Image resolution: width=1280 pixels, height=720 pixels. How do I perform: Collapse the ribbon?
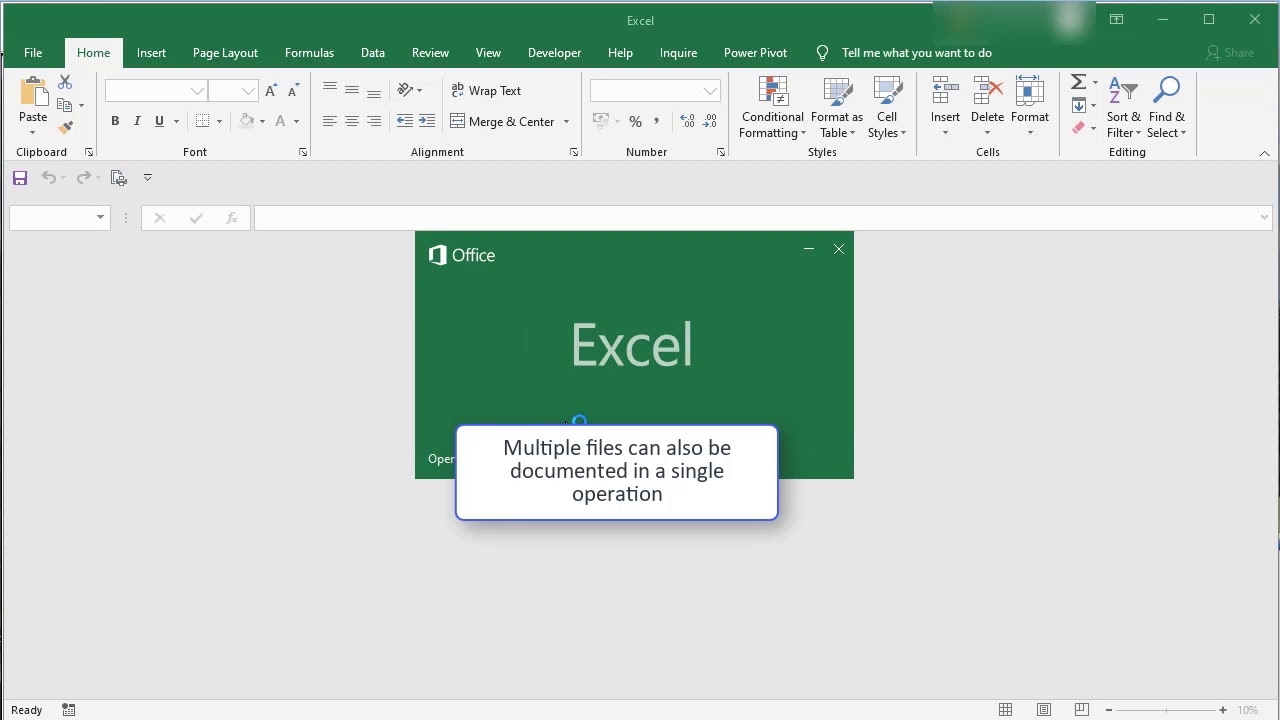(x=1264, y=153)
